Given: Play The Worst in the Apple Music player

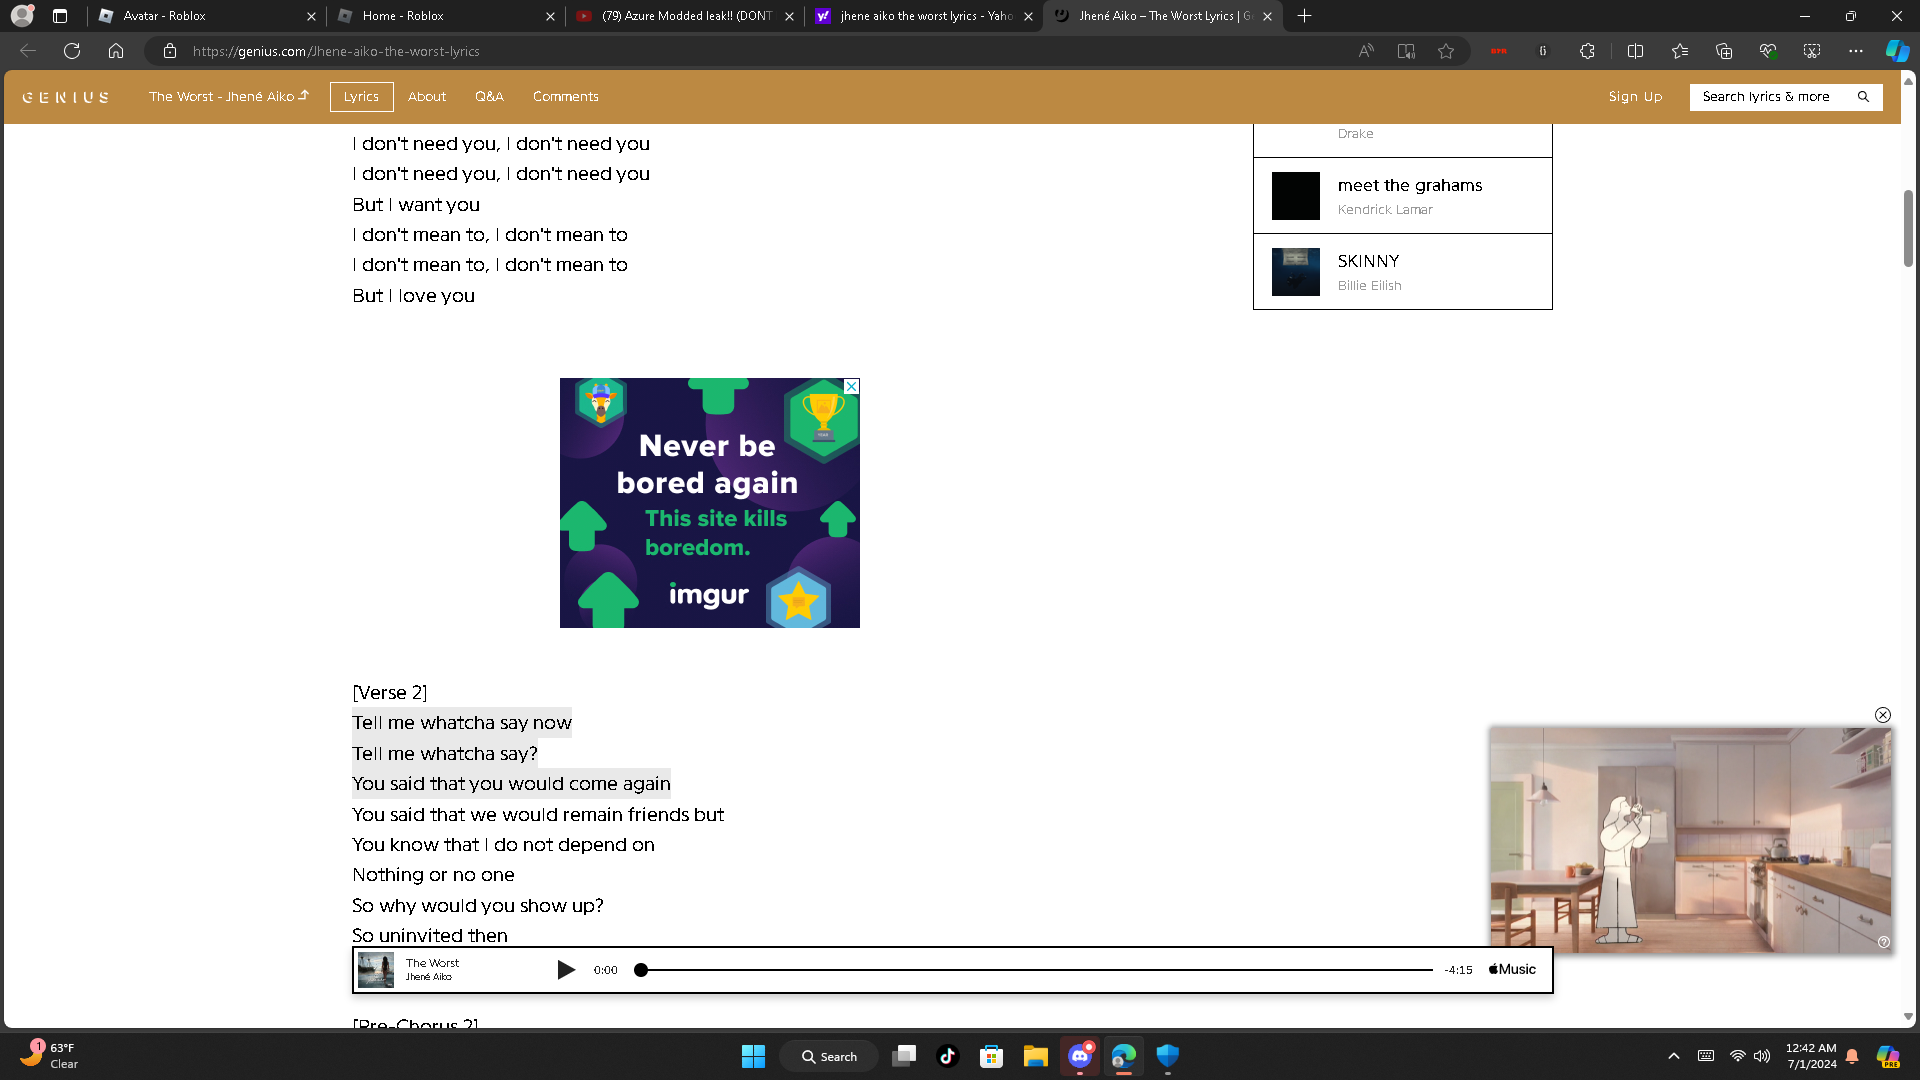Looking at the screenshot, I should 566,970.
